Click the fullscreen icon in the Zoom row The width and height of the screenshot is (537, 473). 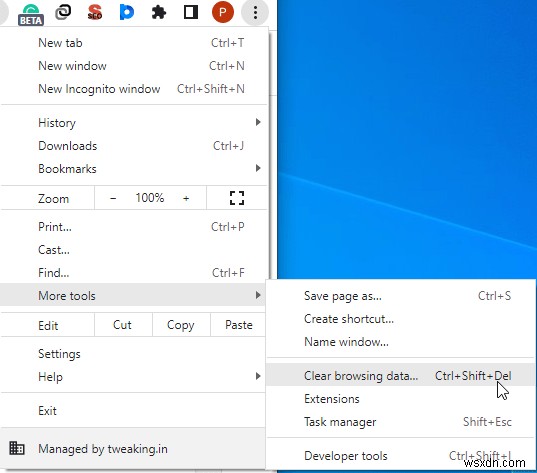pyautogui.click(x=237, y=198)
